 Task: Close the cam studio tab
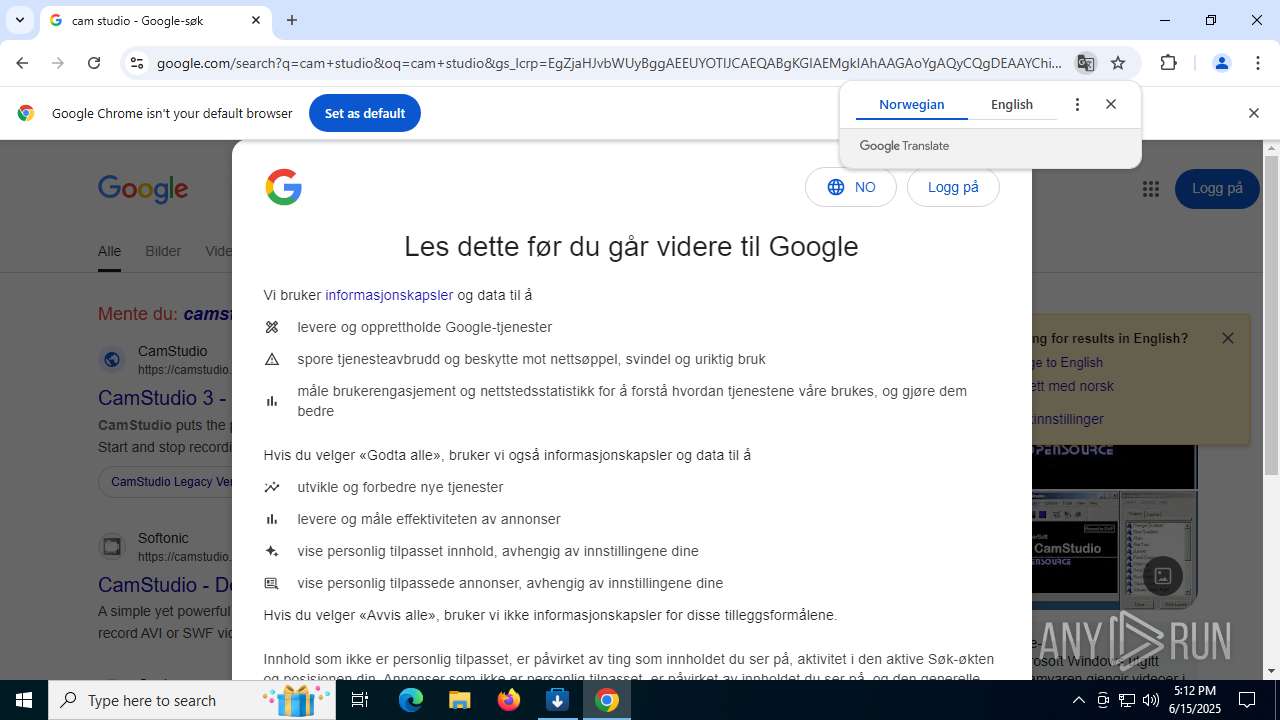click(x=256, y=20)
